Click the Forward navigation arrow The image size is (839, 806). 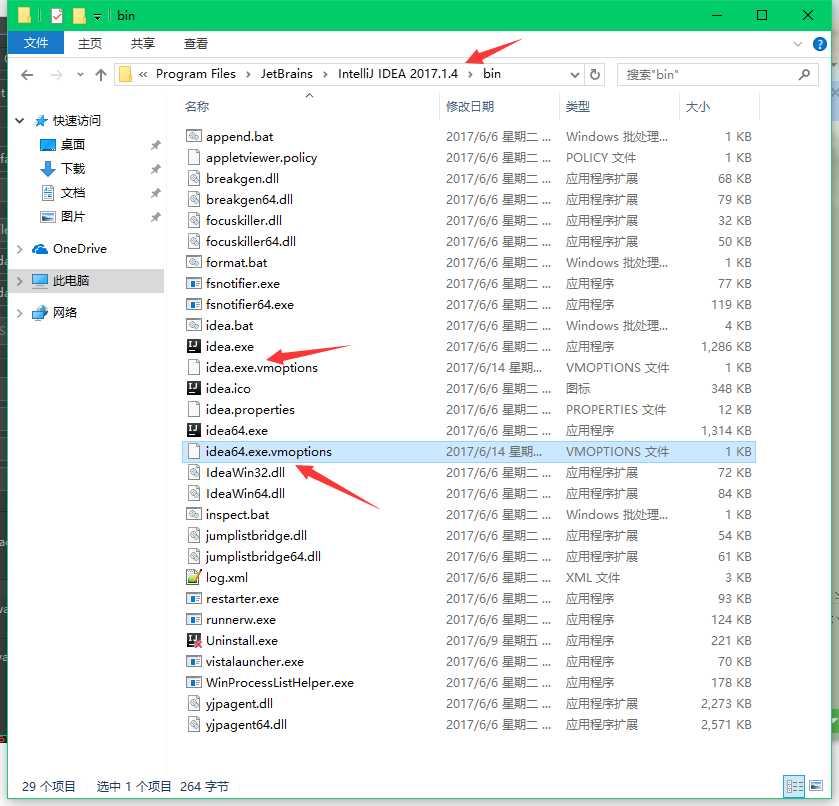coord(56,75)
